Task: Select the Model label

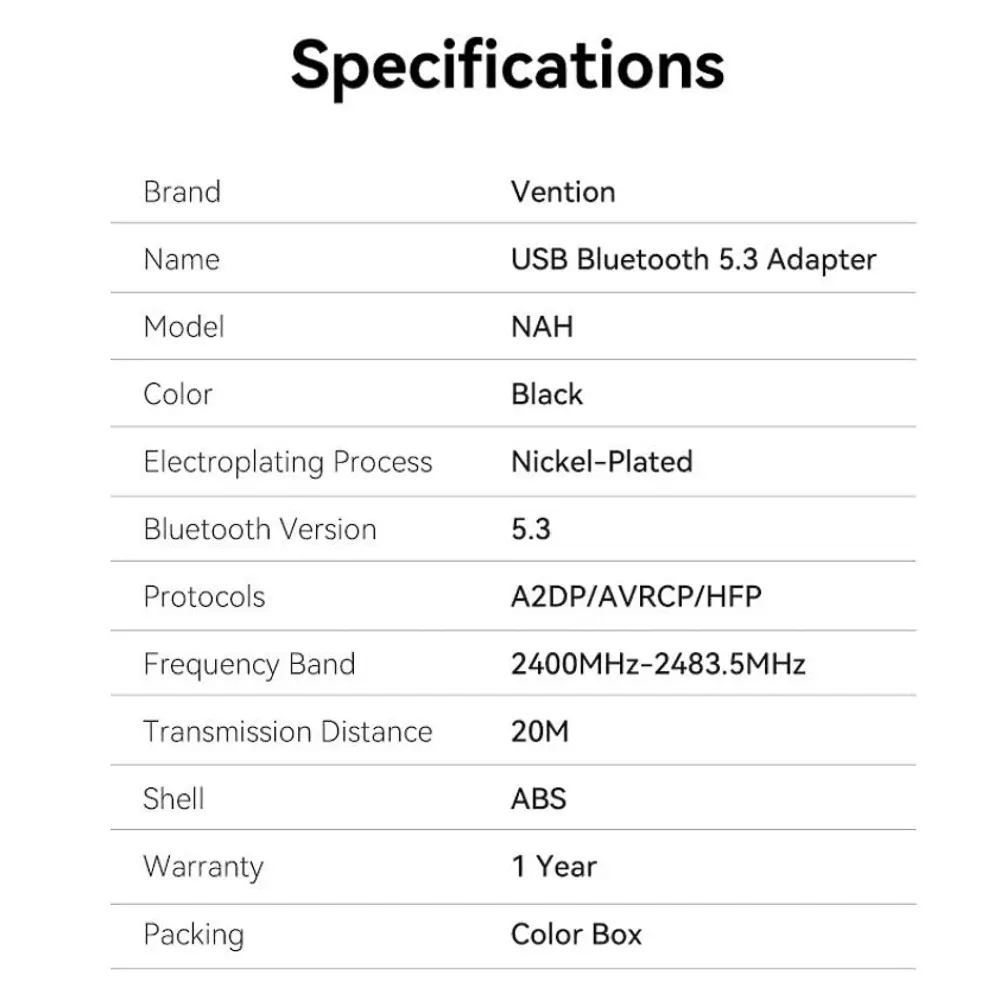Action: (x=184, y=327)
